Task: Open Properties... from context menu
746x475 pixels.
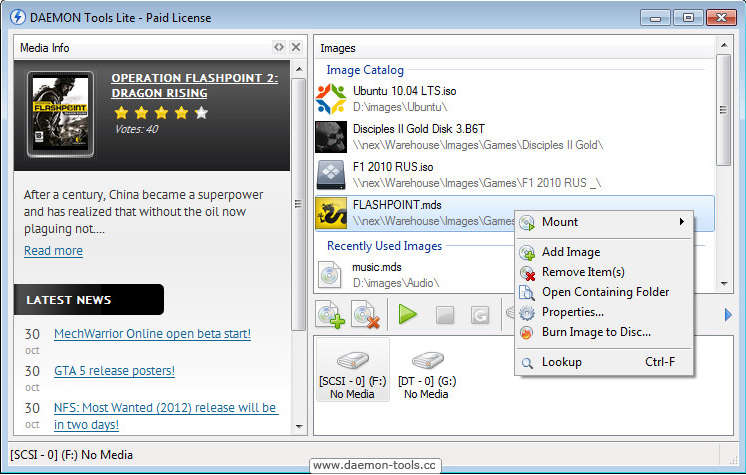Action: click(603, 312)
